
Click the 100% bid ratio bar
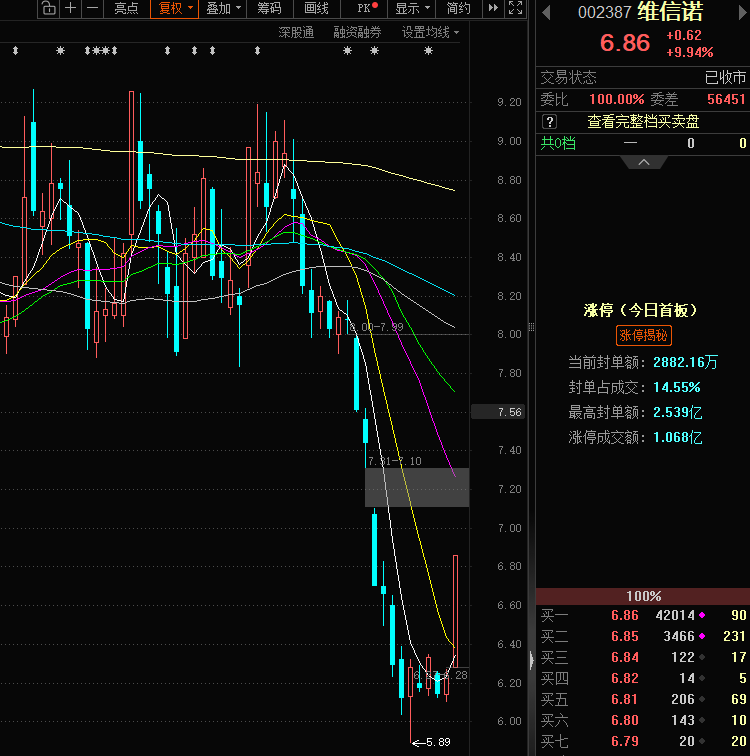643,596
